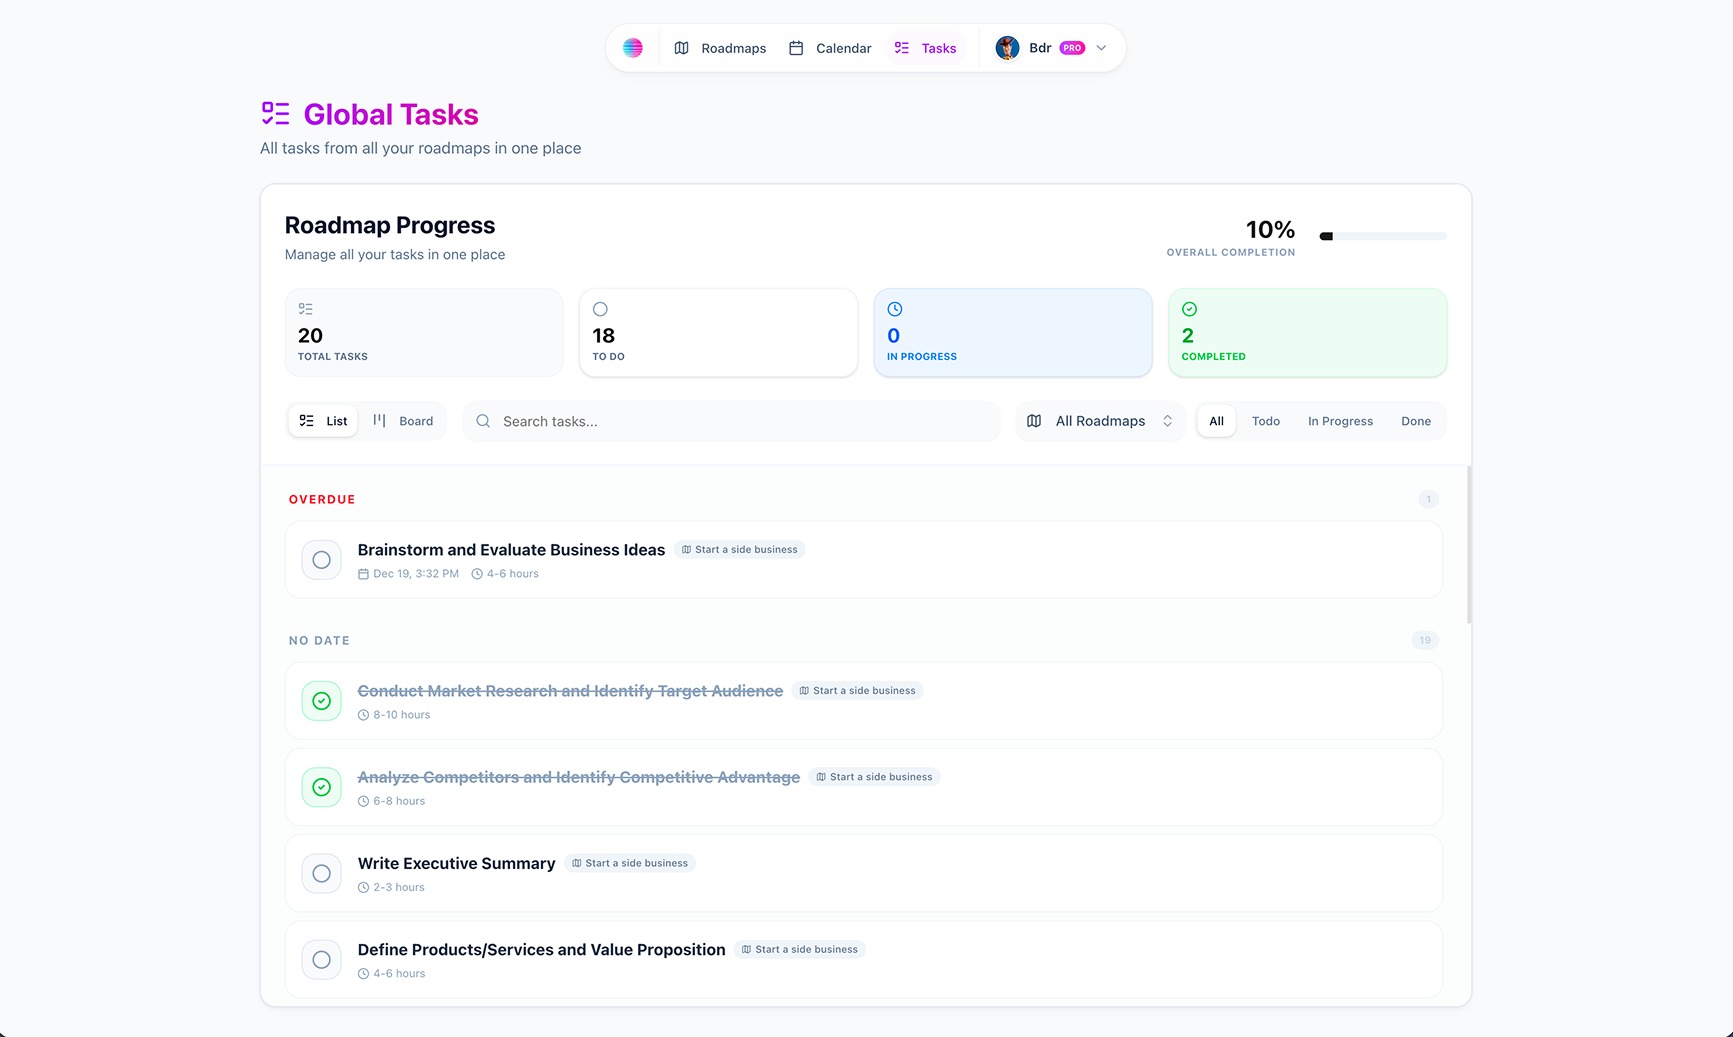The image size is (1733, 1037).
Task: Click the Start a side business tag on the overdue task
Action: (740, 549)
